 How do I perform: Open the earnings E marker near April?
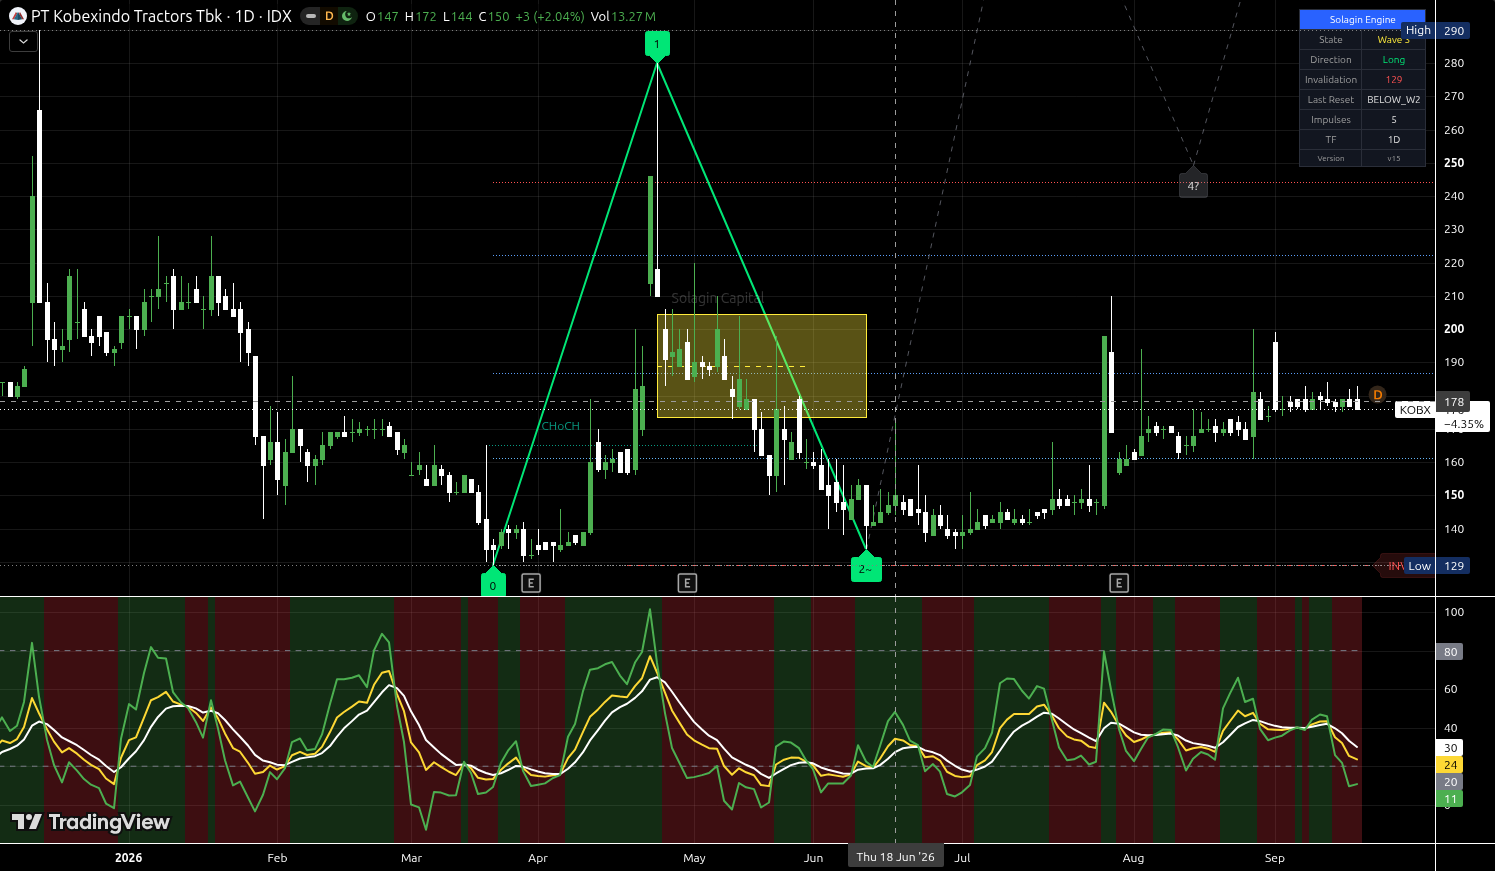[531, 583]
